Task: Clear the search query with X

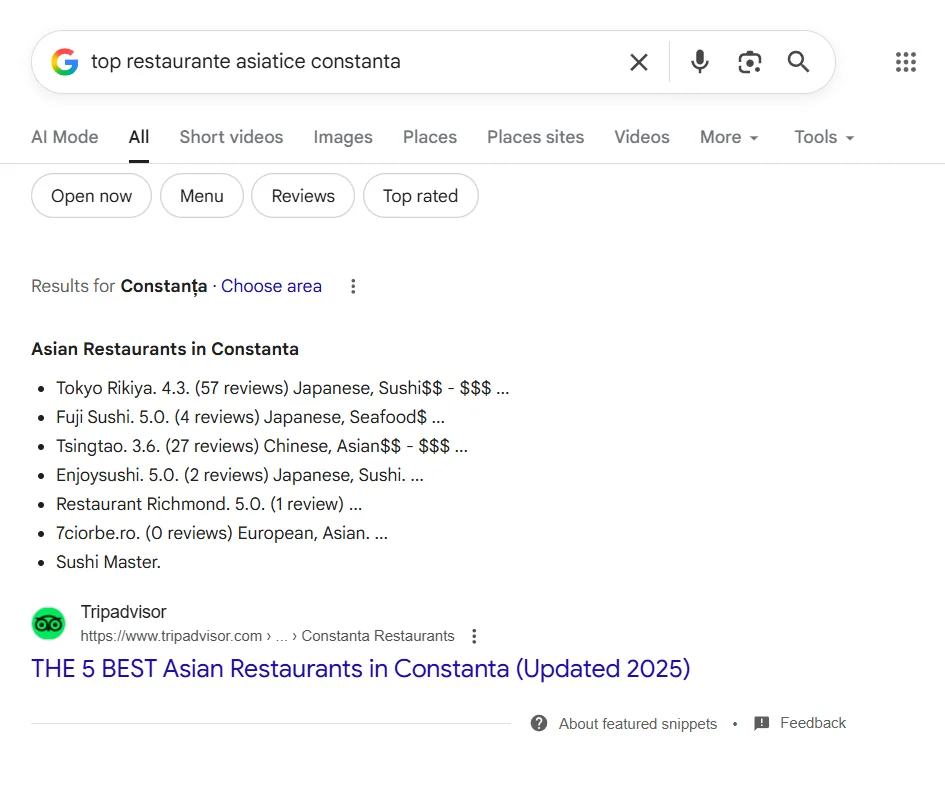Action: click(639, 61)
